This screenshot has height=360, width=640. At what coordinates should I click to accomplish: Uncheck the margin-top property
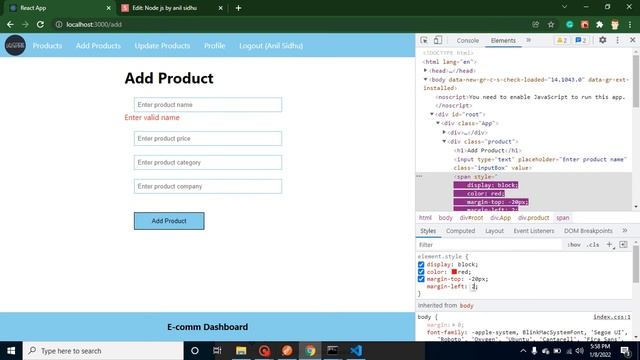point(421,279)
